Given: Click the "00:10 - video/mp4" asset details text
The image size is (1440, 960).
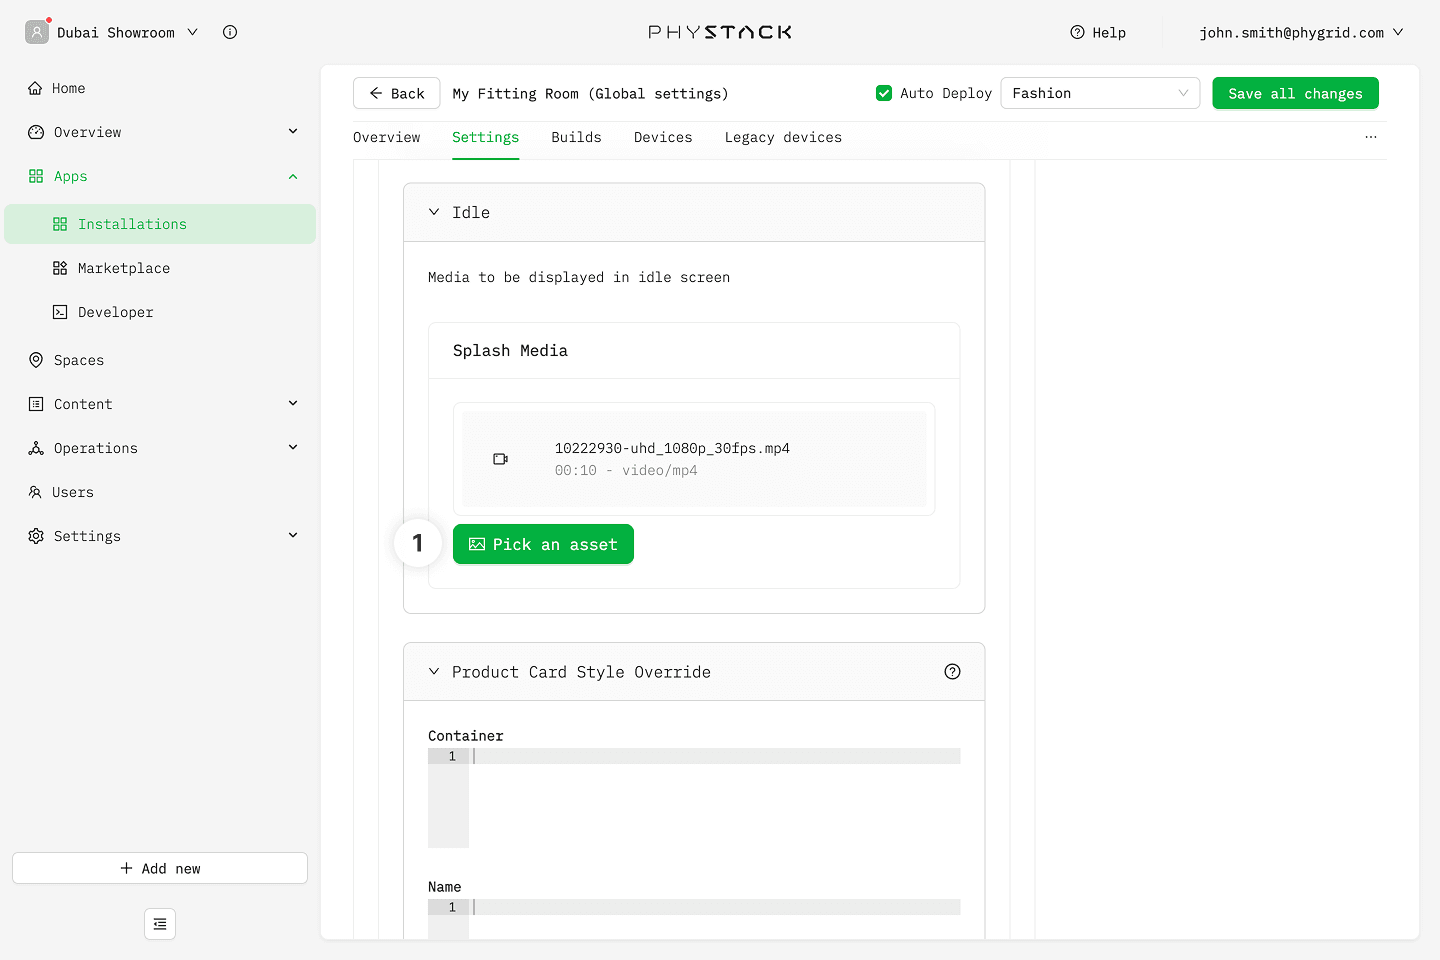Looking at the screenshot, I should point(626,470).
